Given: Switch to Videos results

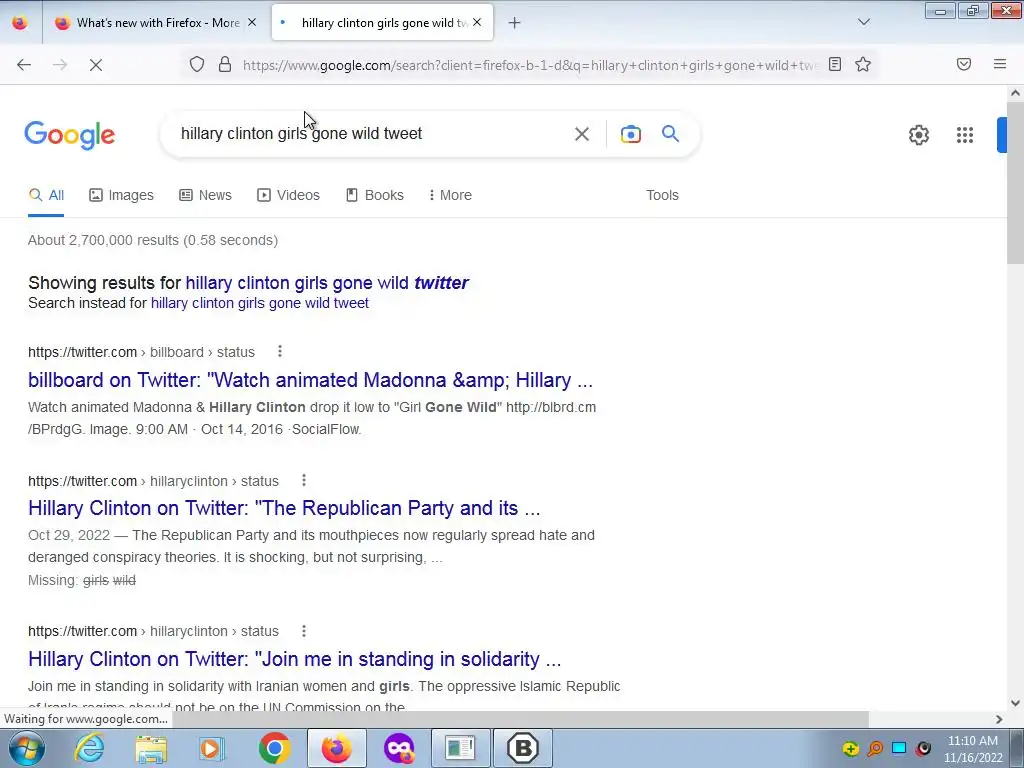Looking at the screenshot, I should 289,195.
